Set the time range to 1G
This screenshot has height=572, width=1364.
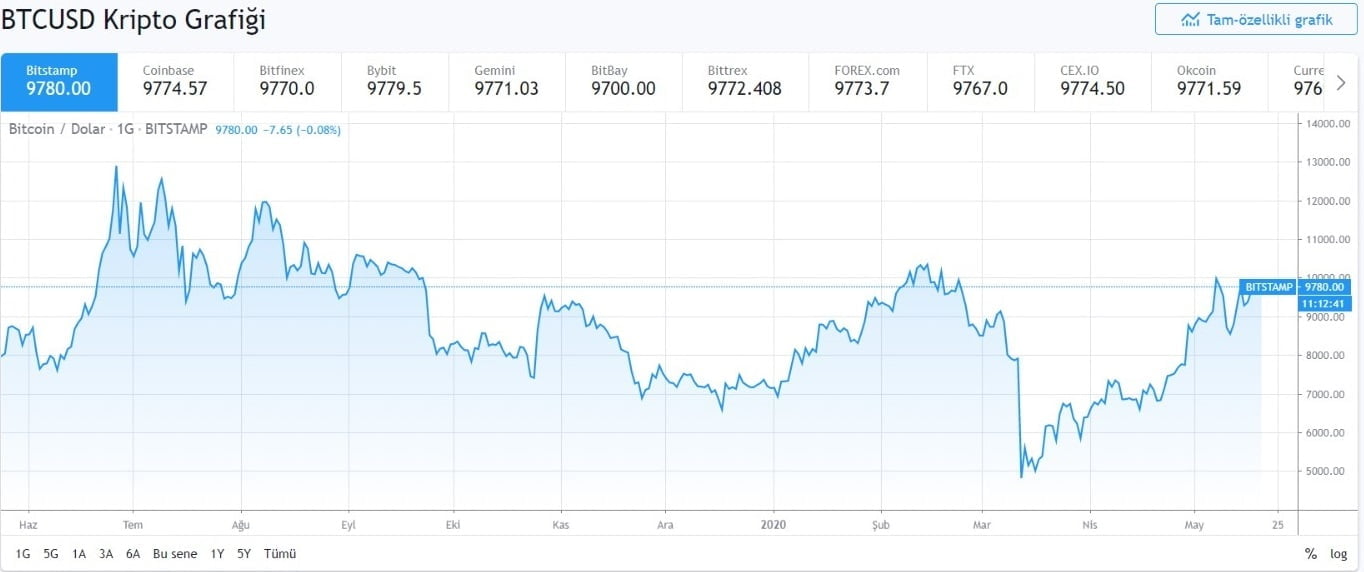pyautogui.click(x=23, y=553)
